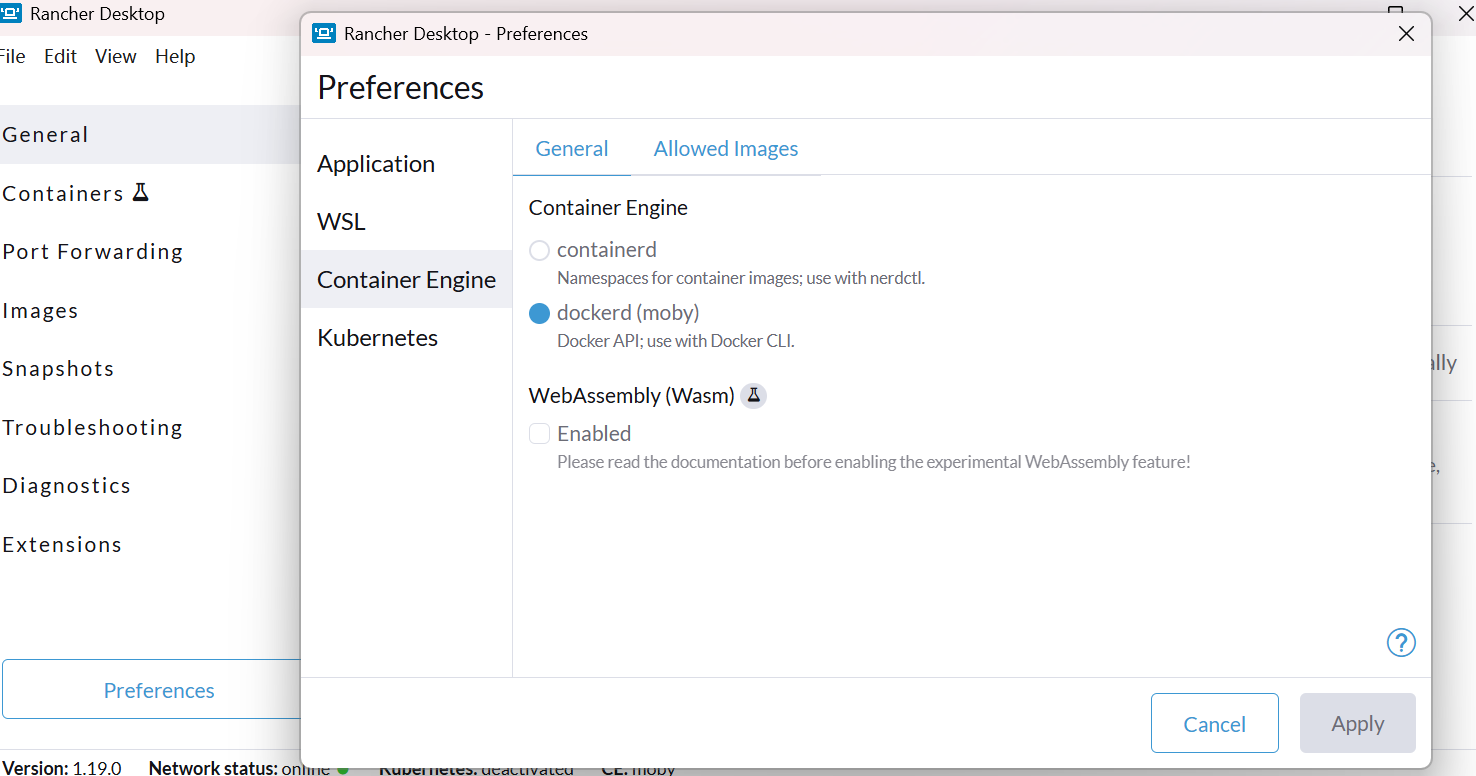Switch to the Allowed Images tab
The height and width of the screenshot is (776, 1476).
(726, 149)
